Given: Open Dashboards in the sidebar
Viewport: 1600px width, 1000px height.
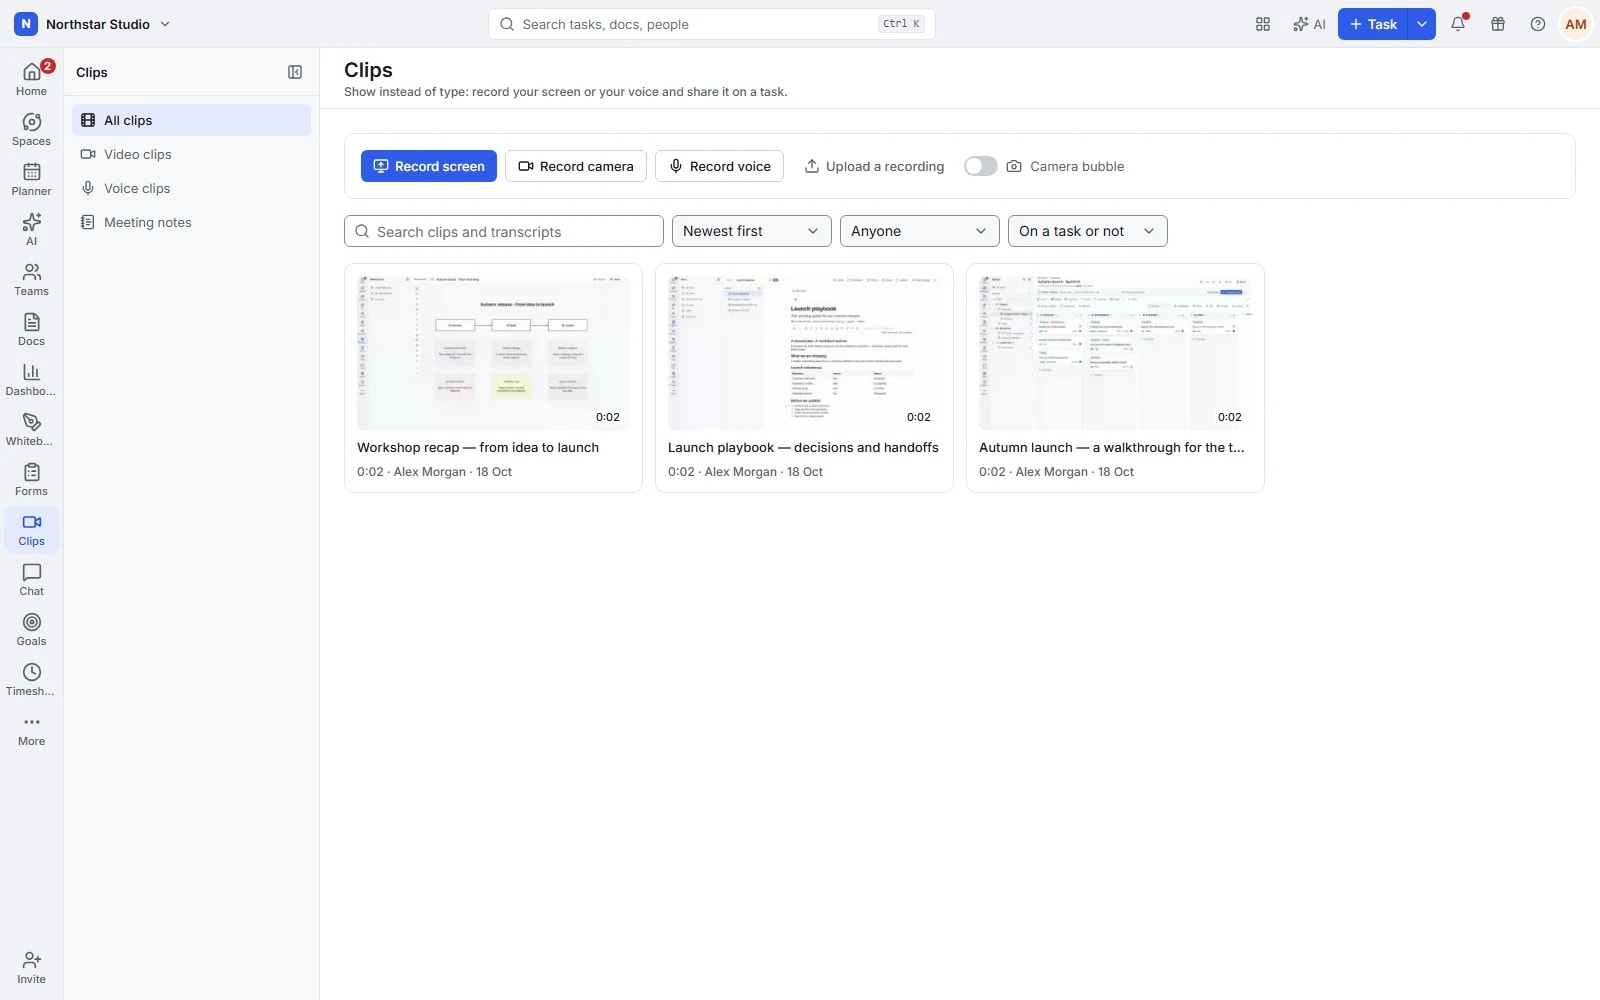Looking at the screenshot, I should pyautogui.click(x=32, y=379).
